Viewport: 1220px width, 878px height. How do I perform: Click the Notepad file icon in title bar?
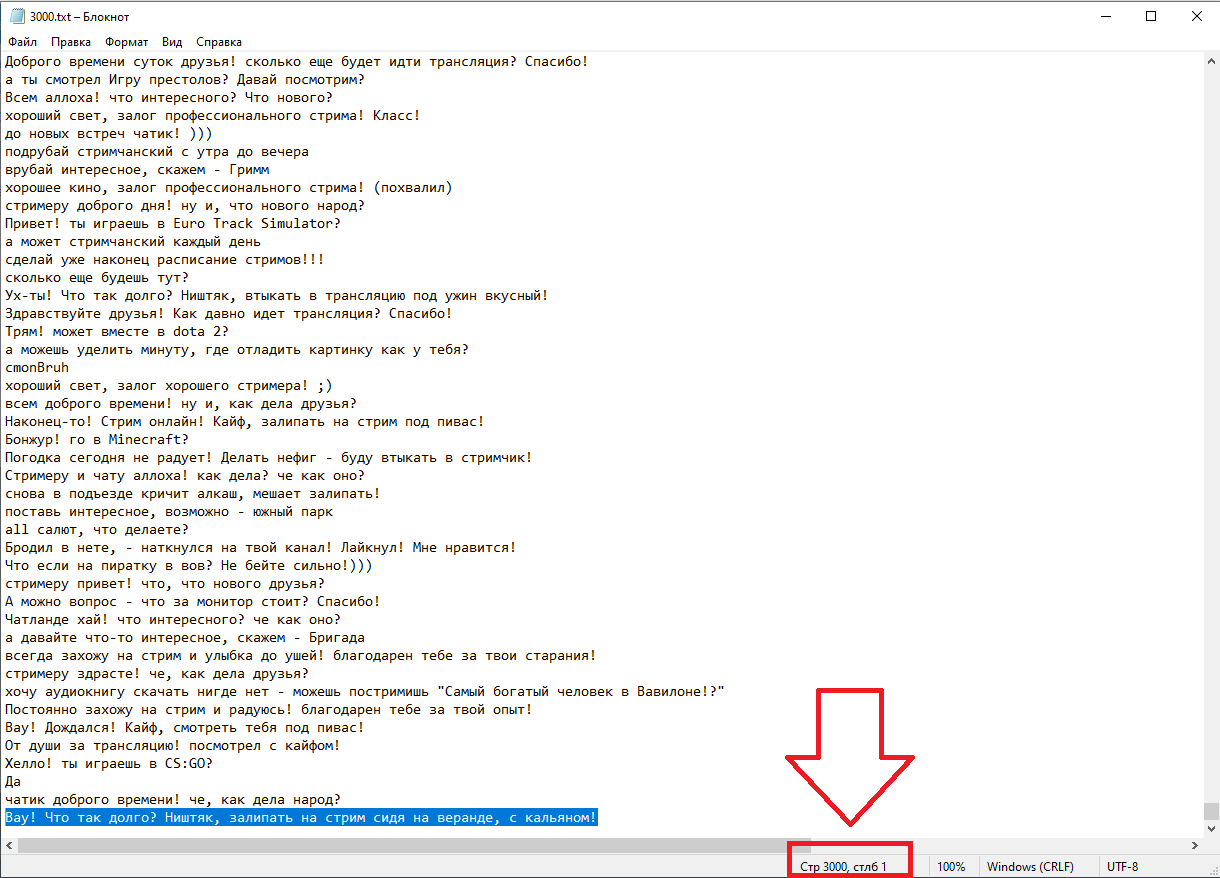pos(17,17)
